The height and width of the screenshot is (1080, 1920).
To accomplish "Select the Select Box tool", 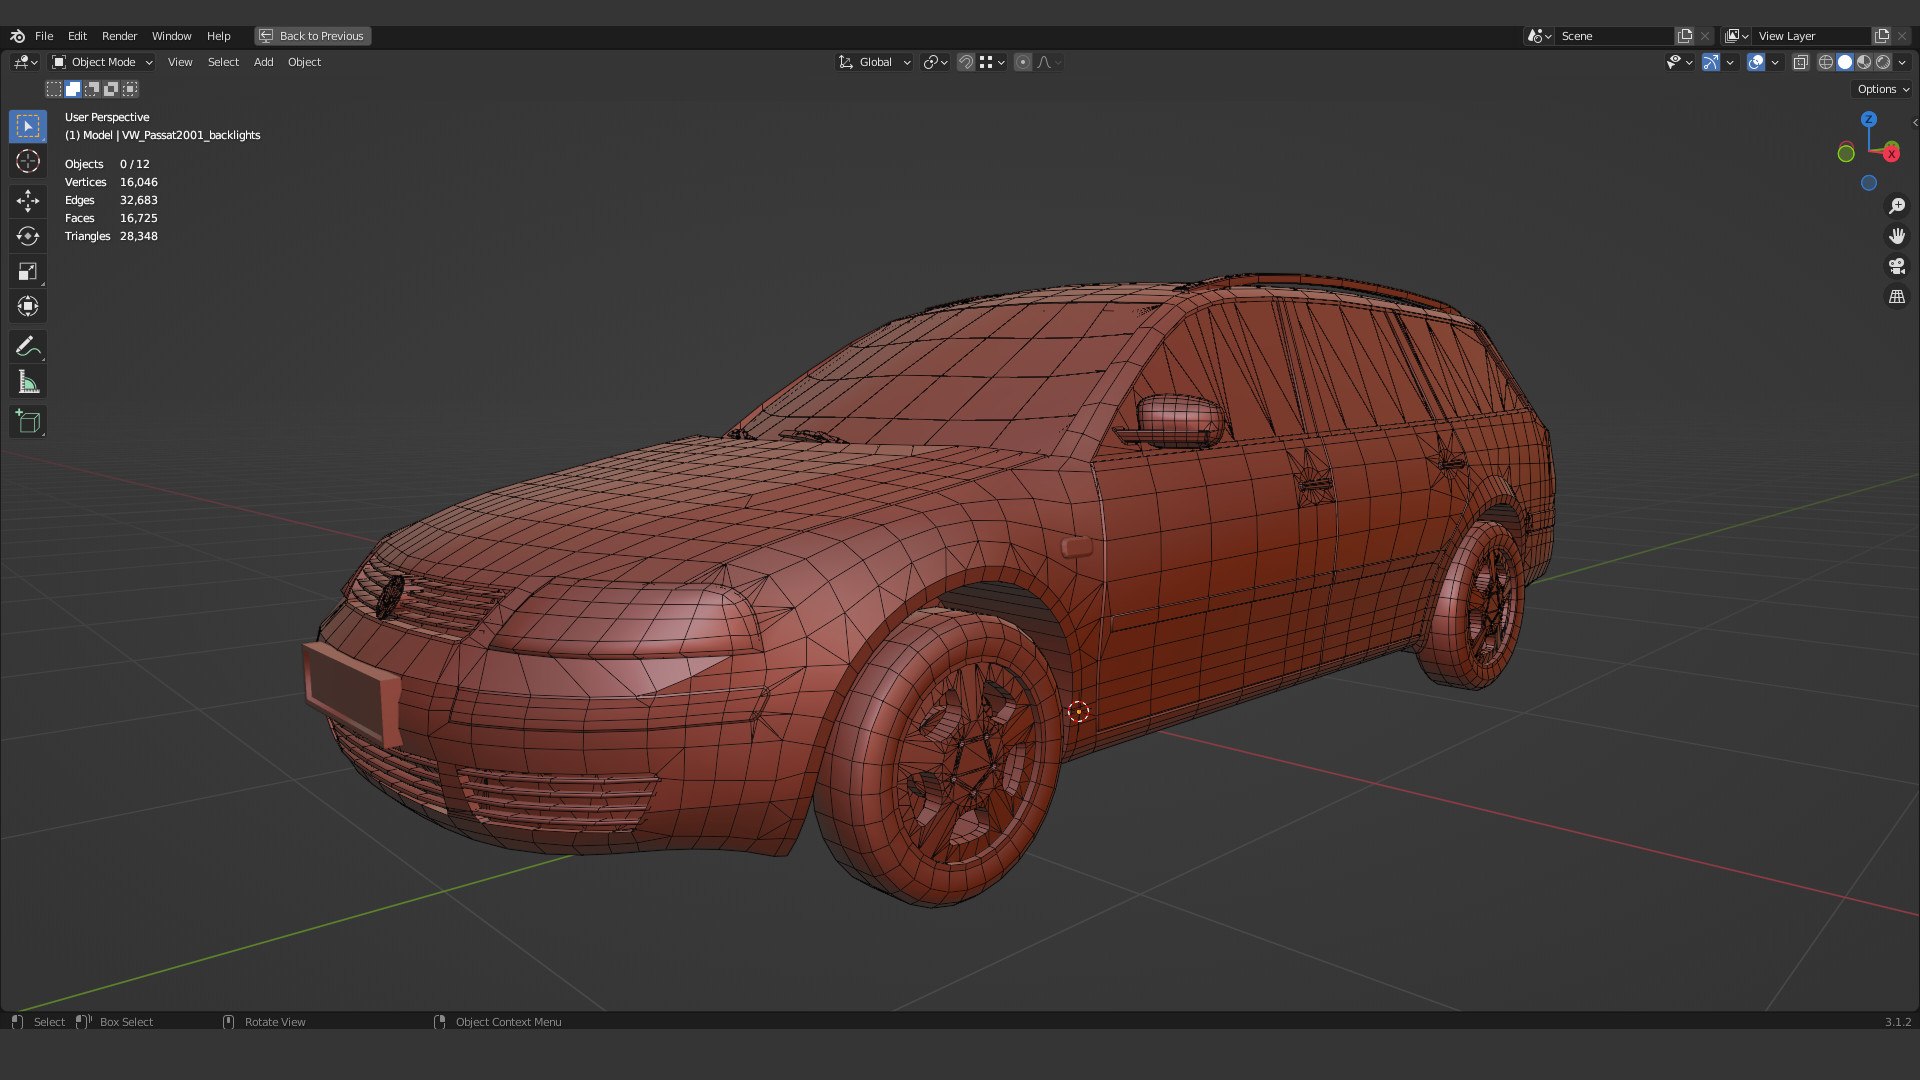I will tap(28, 126).
